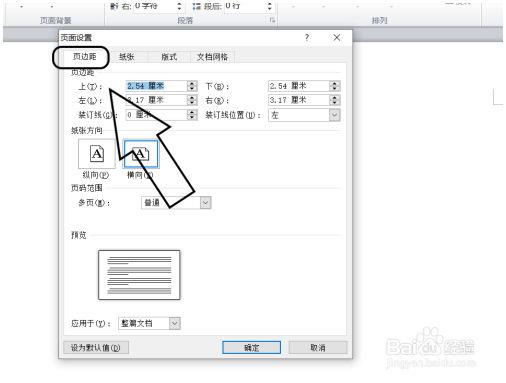Adjust the 下 bottom margin spinner
Screen dimensions: 506x383
pyautogui.click(x=335, y=86)
